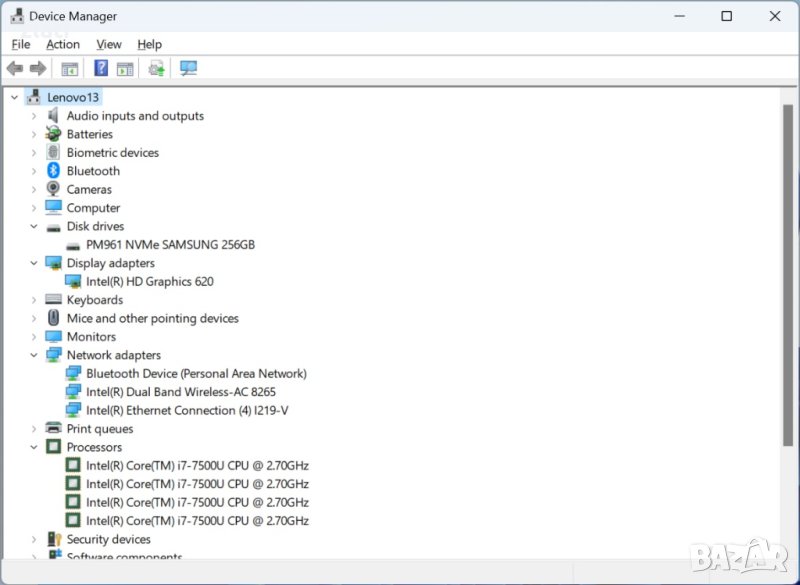Open the Action menu
The width and height of the screenshot is (800, 585).
[63, 44]
